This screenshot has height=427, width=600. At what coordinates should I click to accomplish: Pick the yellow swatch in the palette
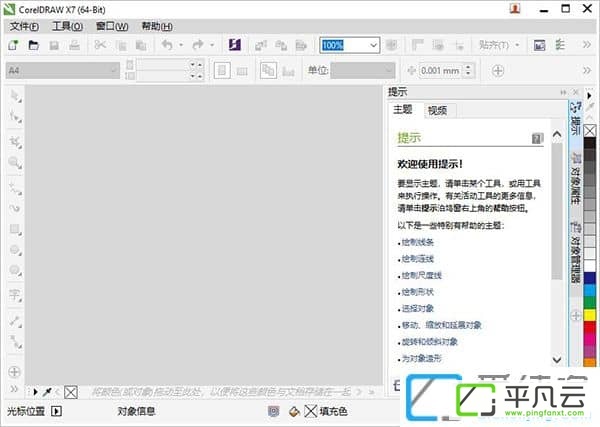pos(590,315)
